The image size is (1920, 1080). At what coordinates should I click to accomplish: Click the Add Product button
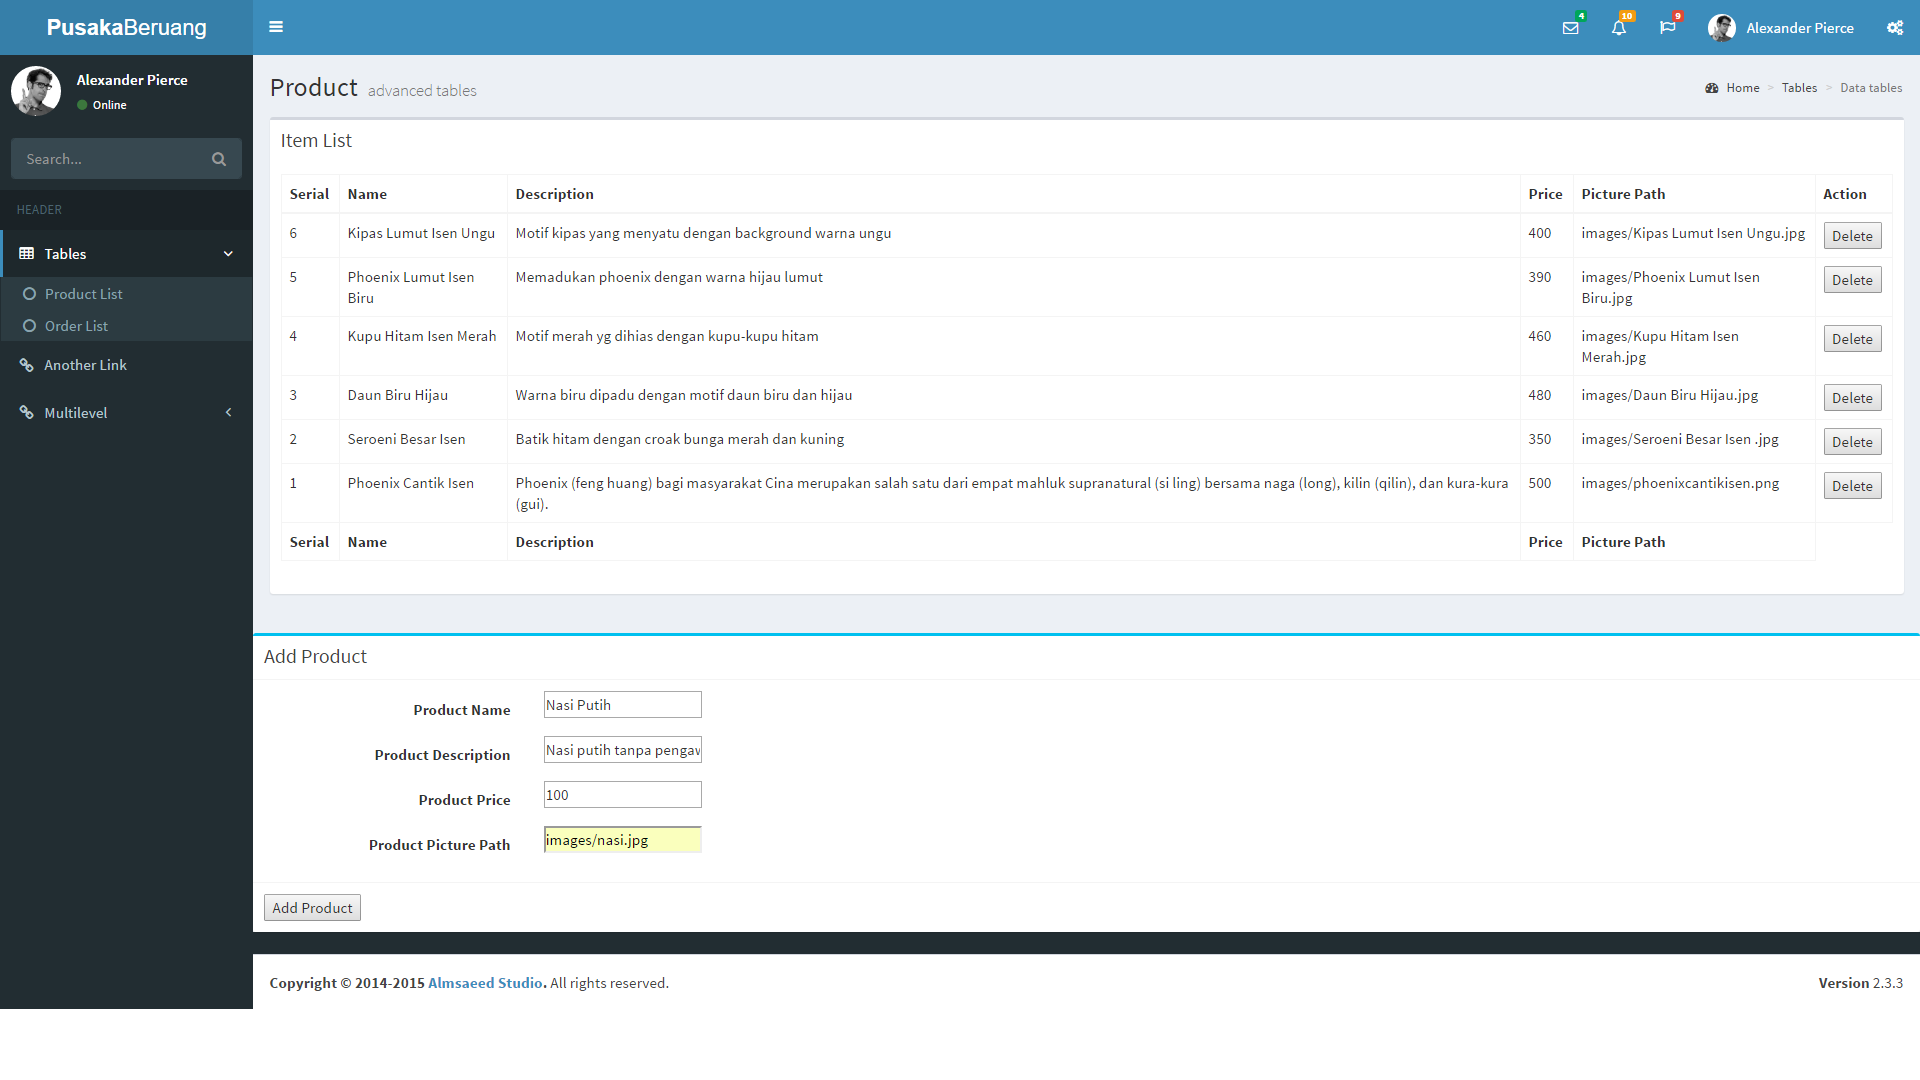click(312, 908)
